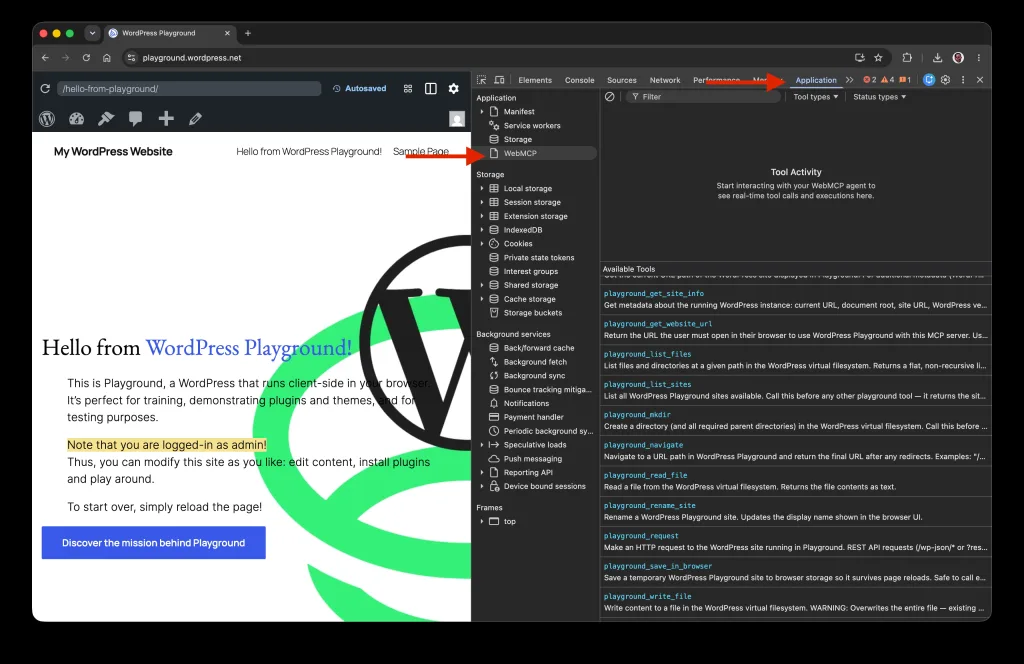Viewport: 1024px width, 664px height.
Task: Click My WordPress Website site title
Action: (x=113, y=151)
